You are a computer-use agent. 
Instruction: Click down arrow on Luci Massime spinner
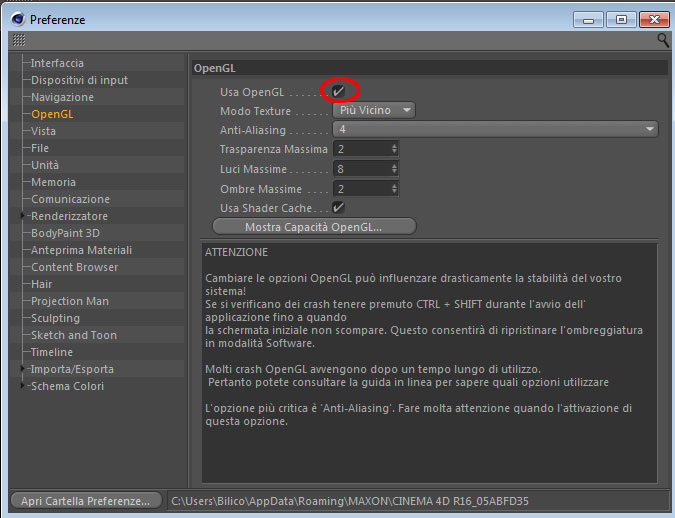[x=394, y=171]
